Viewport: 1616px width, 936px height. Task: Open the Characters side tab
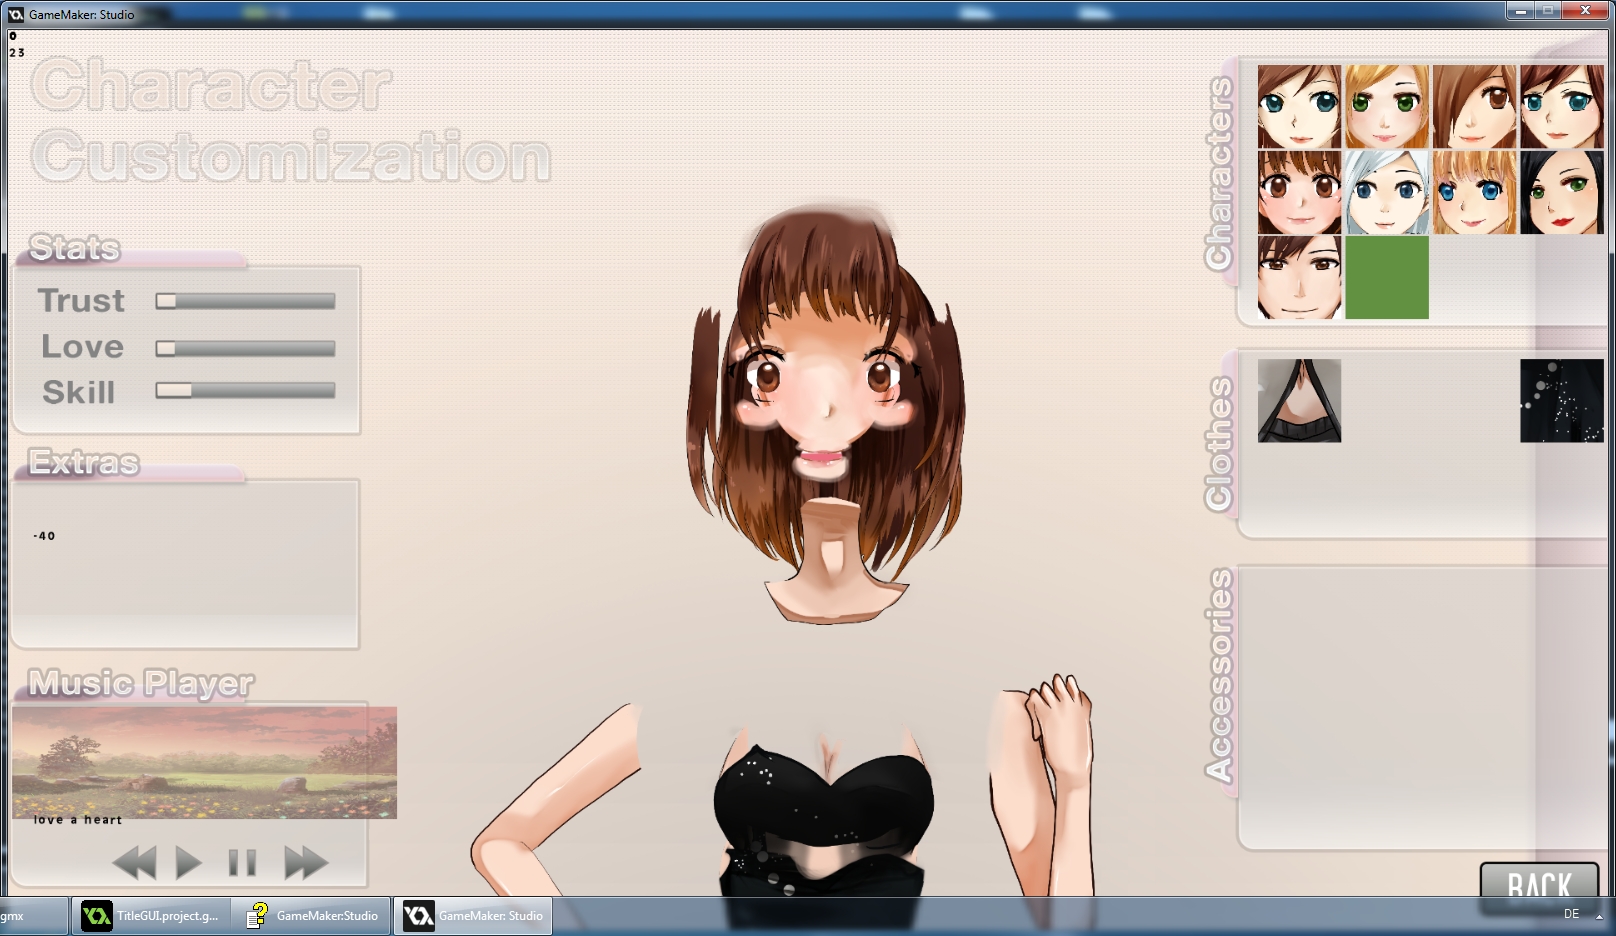coord(1219,174)
